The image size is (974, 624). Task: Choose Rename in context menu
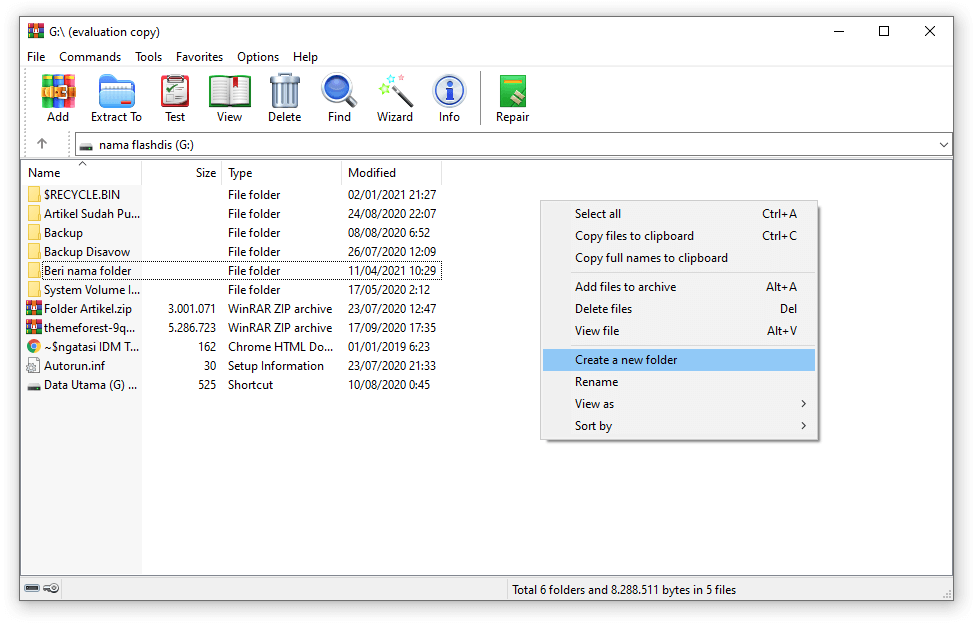coord(678,382)
